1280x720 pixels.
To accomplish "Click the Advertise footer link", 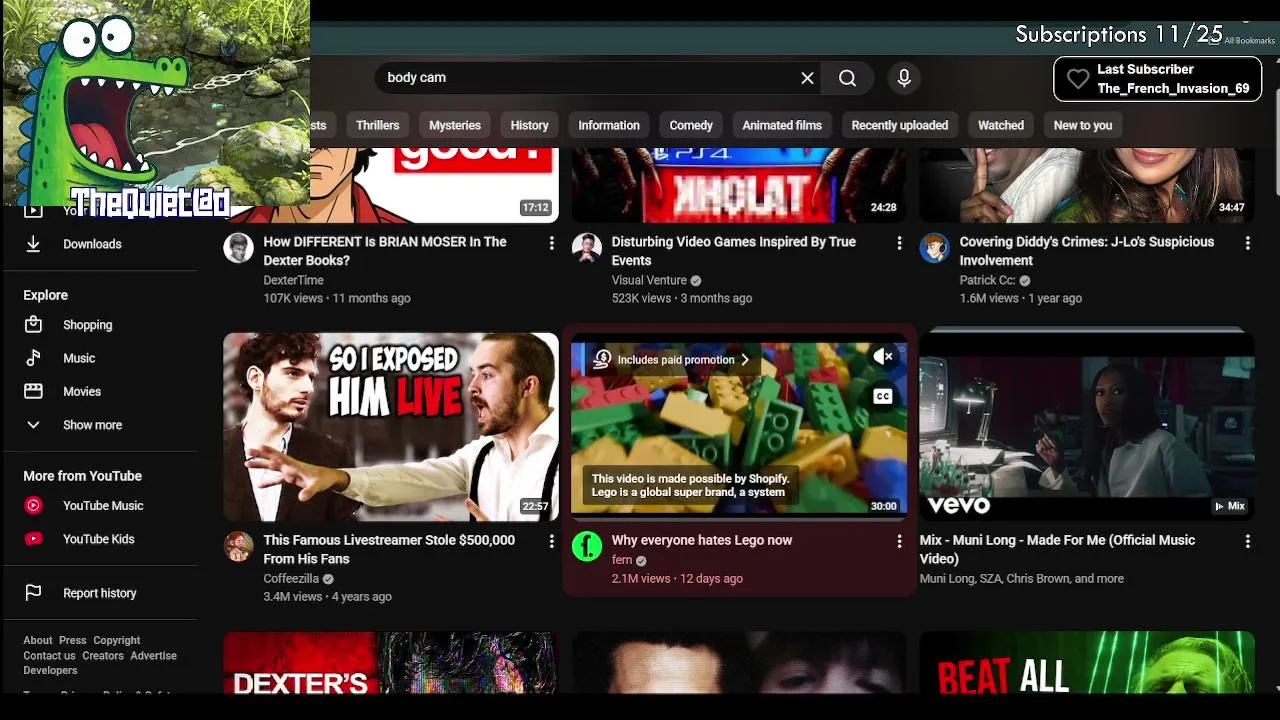I will 153,656.
